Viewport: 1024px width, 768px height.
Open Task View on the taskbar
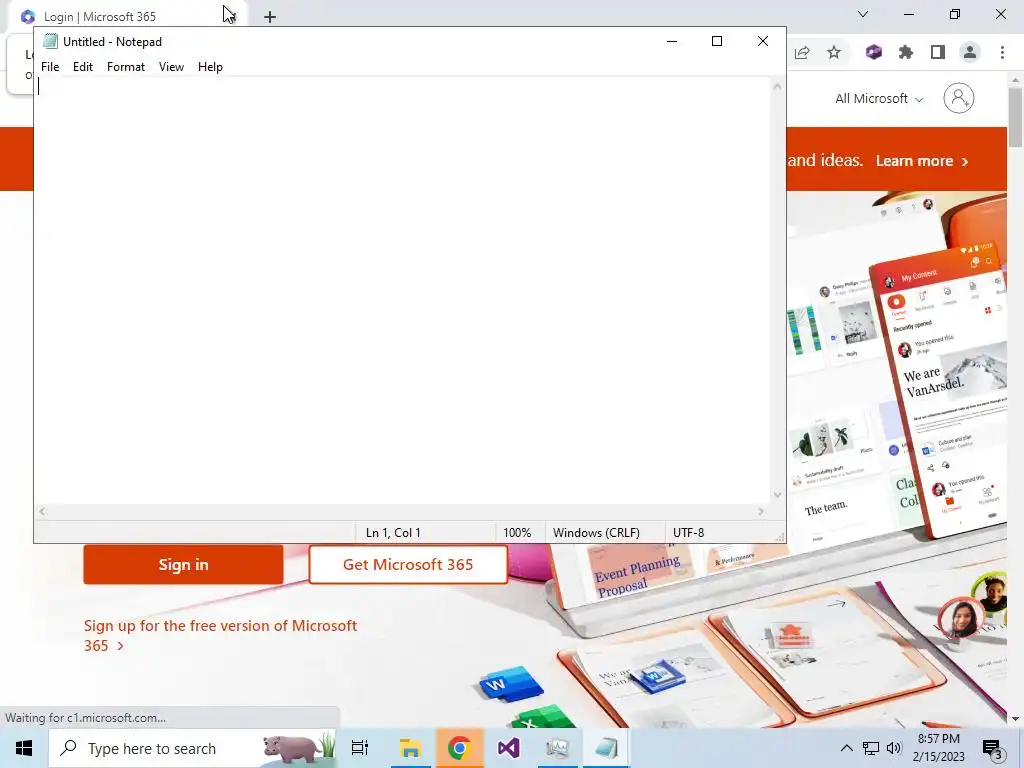coord(360,748)
